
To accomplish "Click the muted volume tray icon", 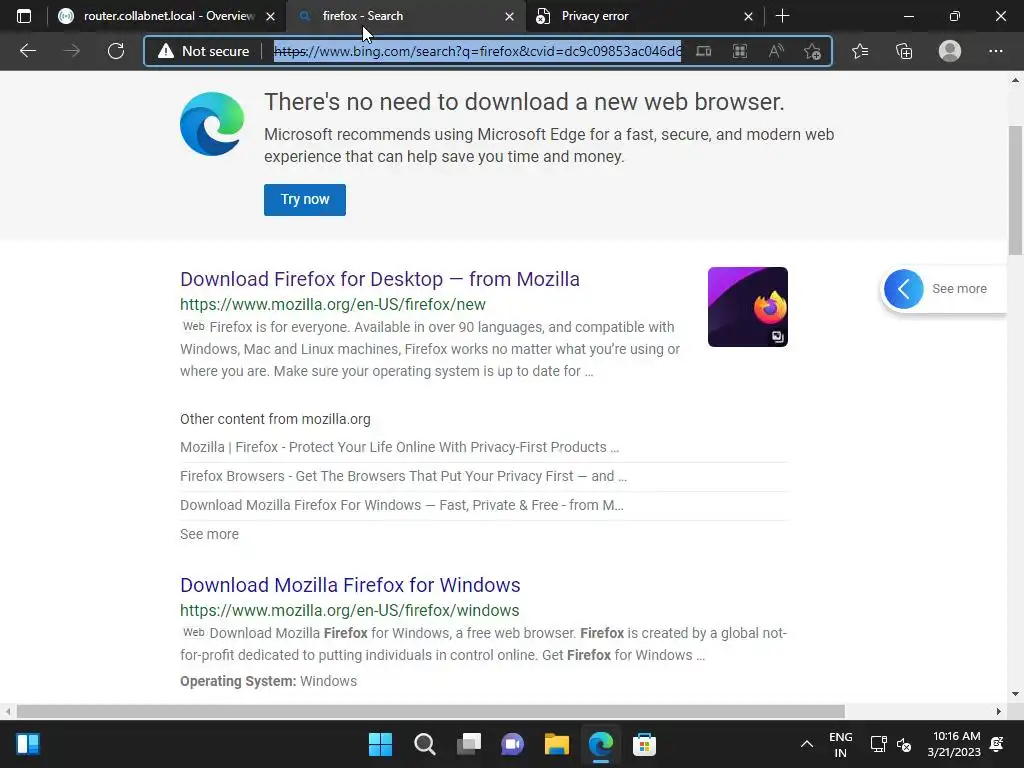I will pyautogui.click(x=904, y=744).
